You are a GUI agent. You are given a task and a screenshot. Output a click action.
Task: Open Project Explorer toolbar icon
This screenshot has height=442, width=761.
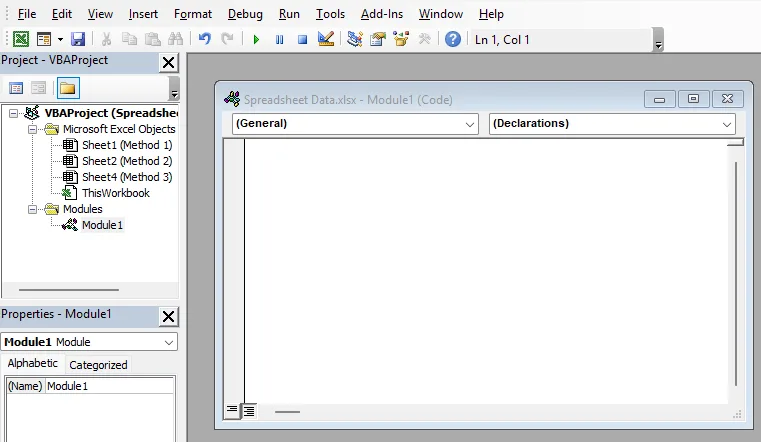pyautogui.click(x=355, y=39)
